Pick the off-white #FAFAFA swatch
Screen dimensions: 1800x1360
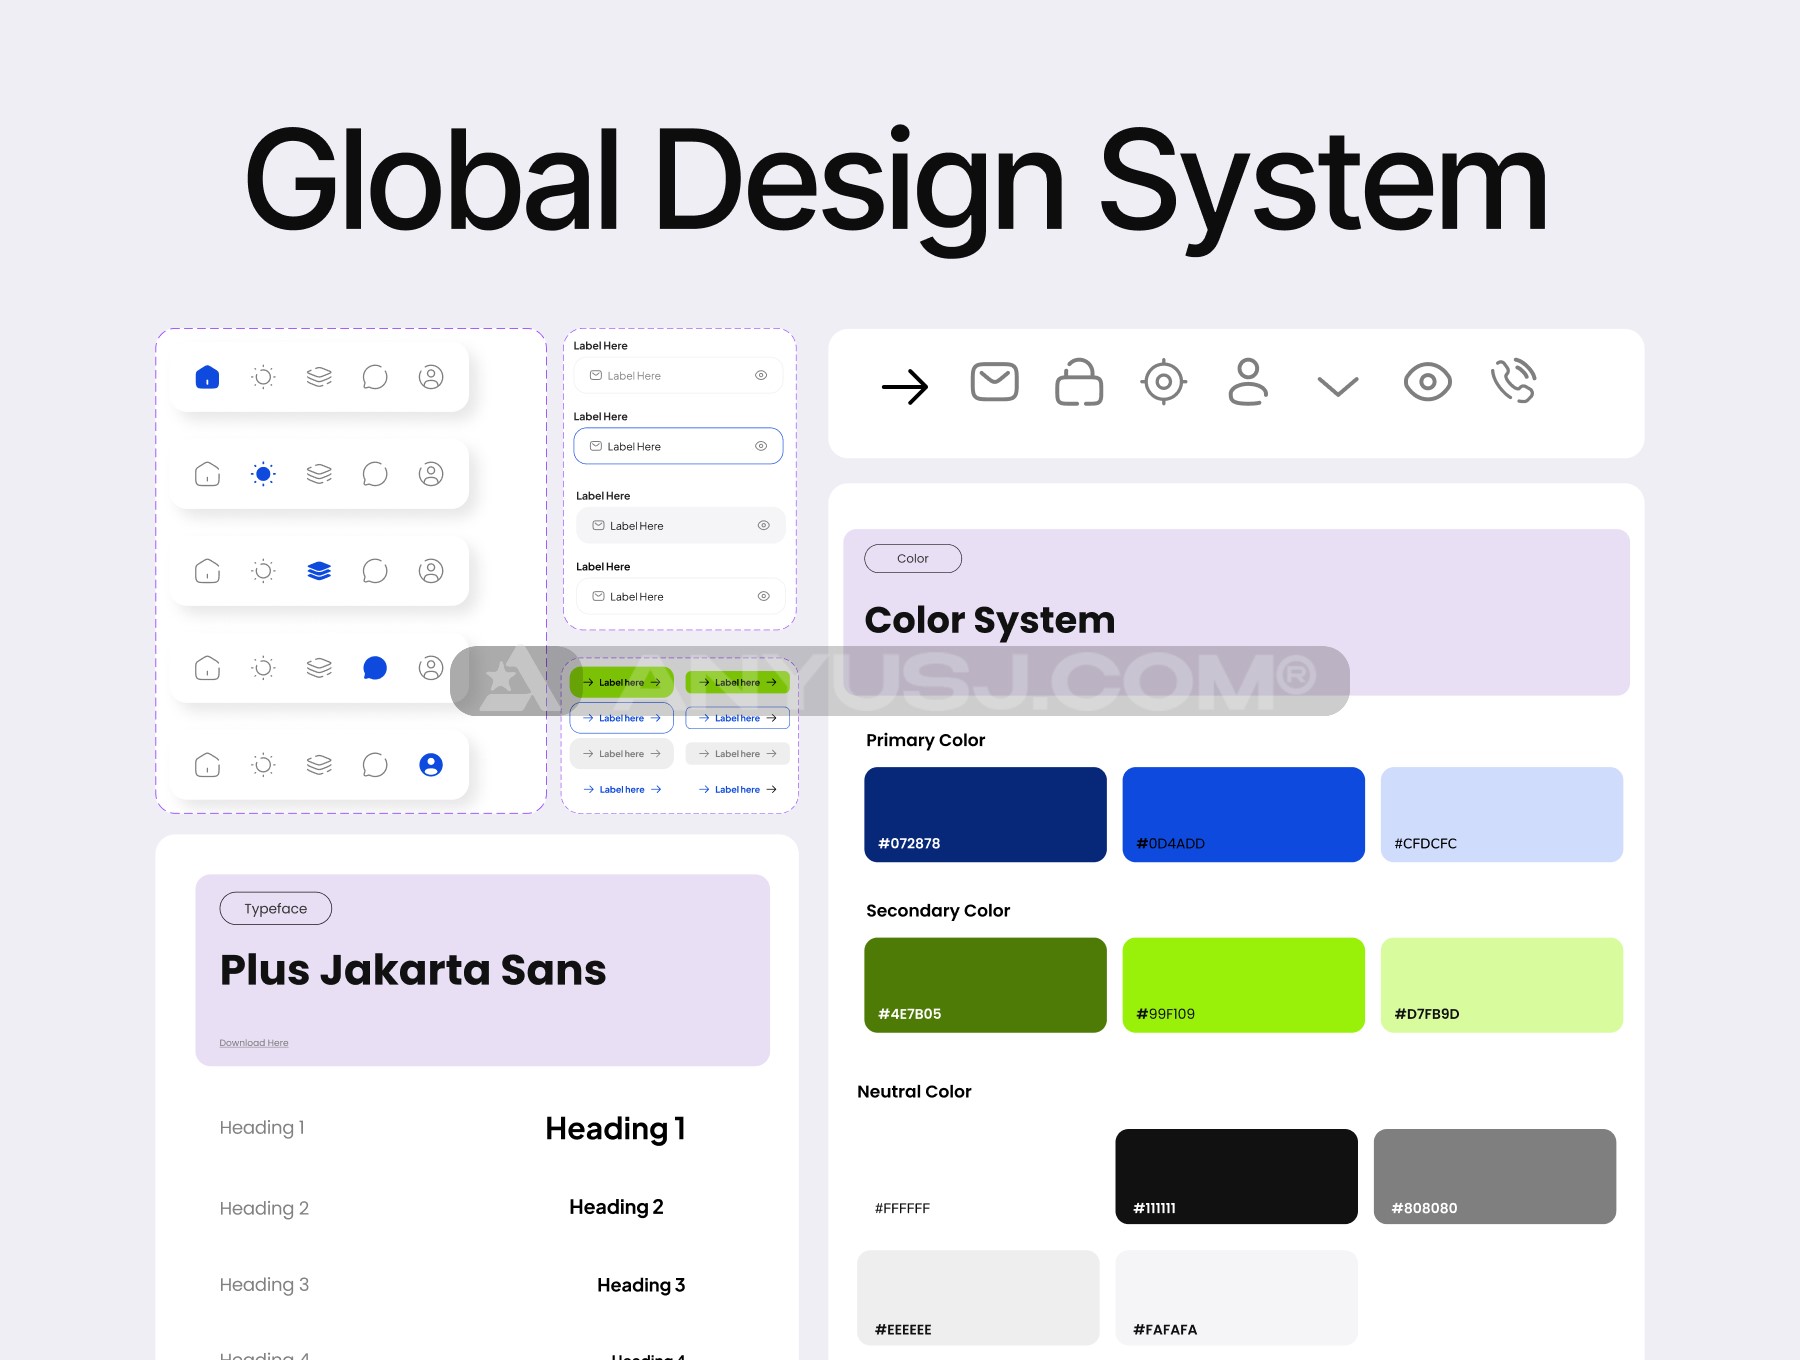click(1236, 1297)
